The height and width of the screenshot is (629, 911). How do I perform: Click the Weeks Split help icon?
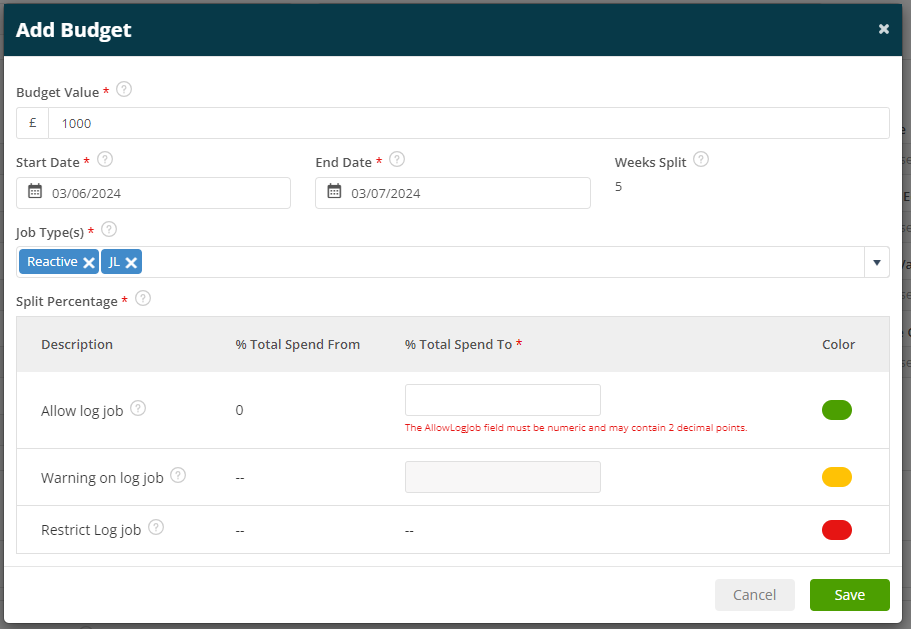coord(701,159)
